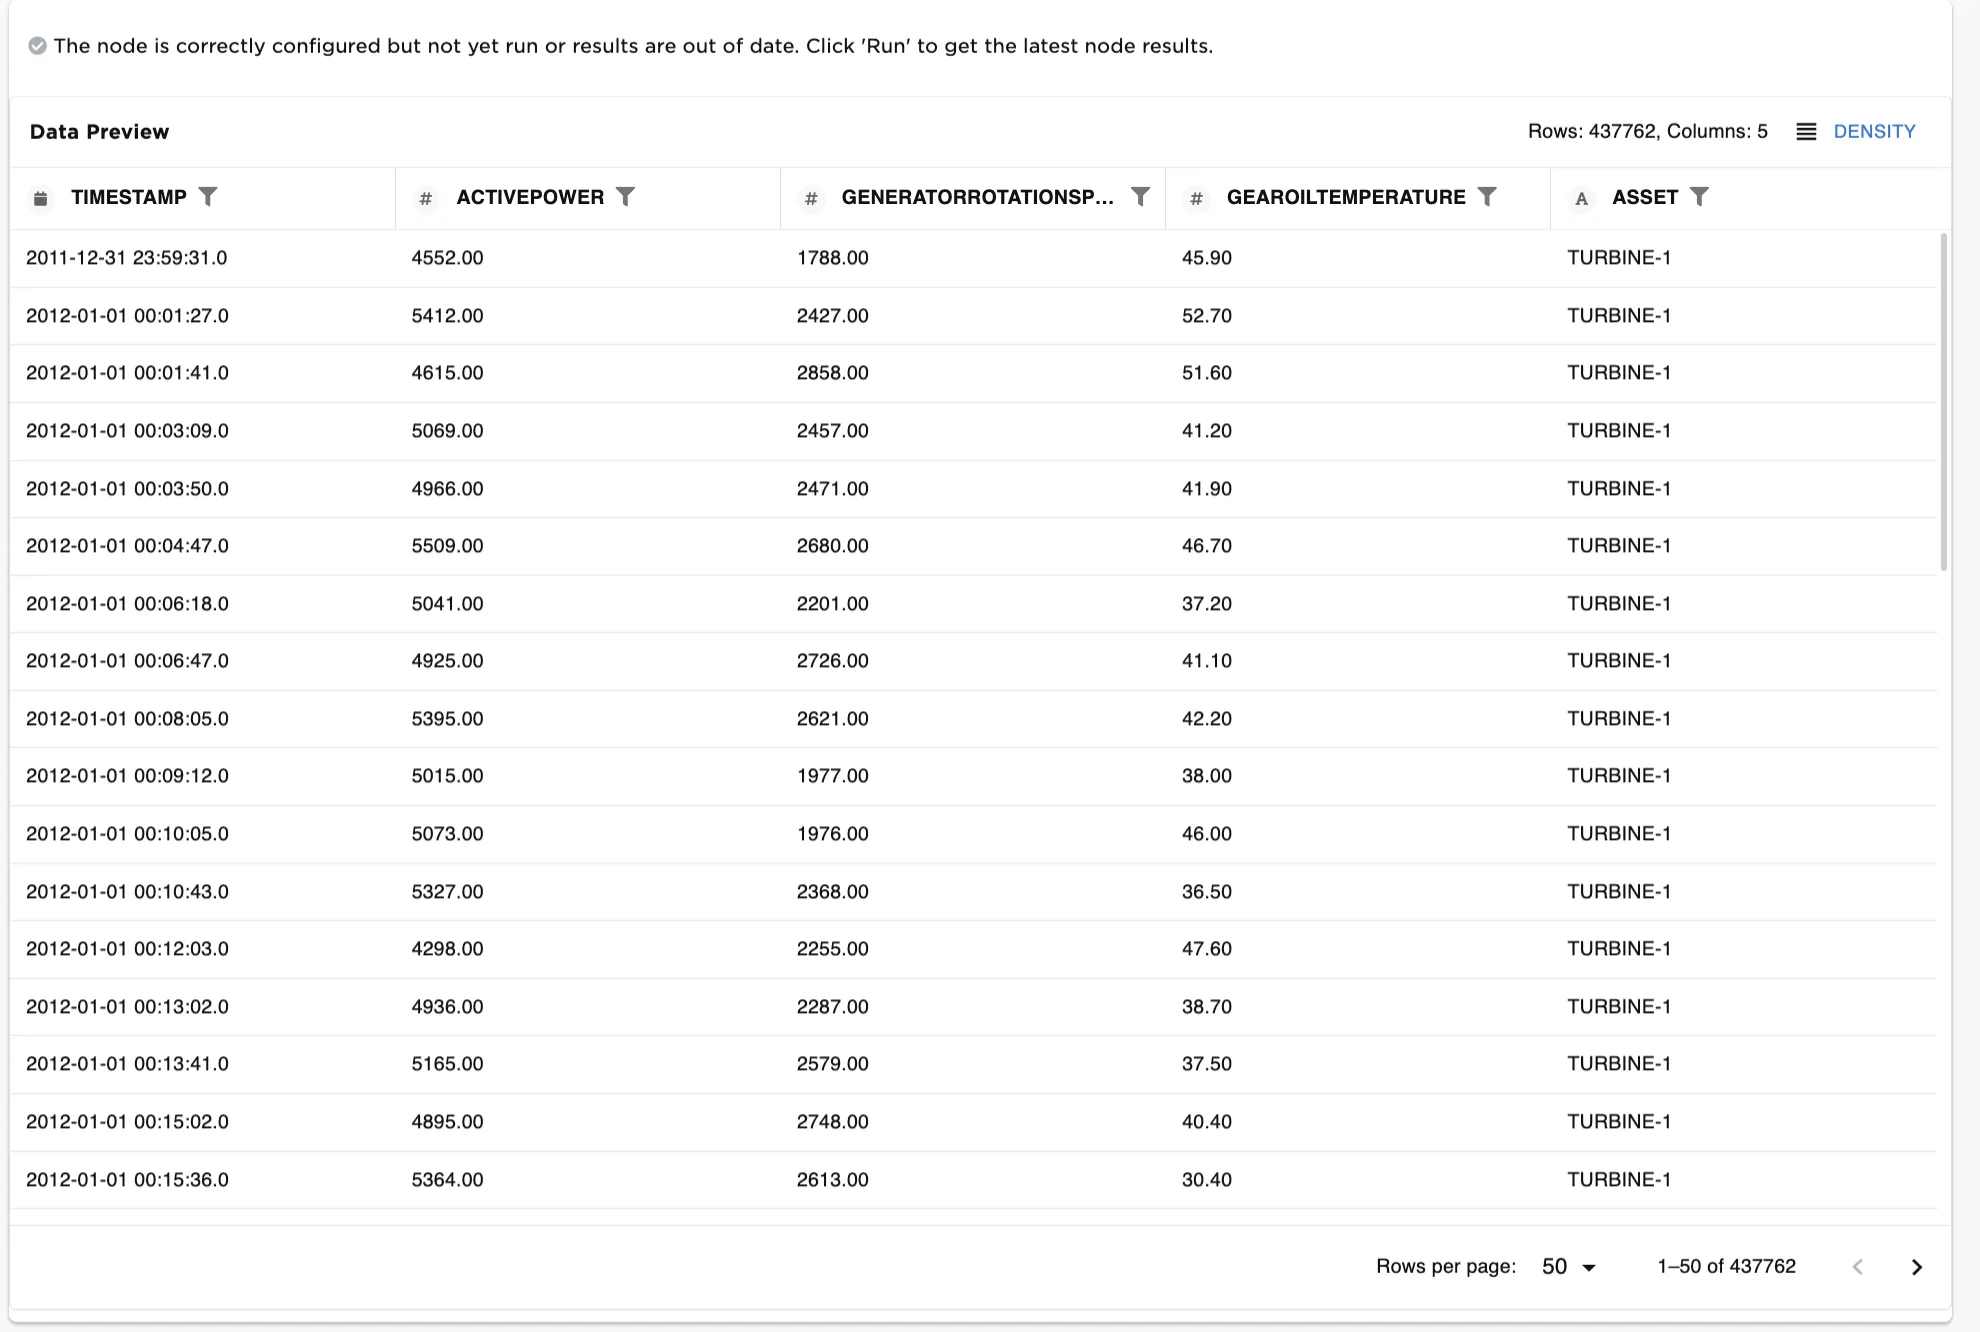This screenshot has width=1980, height=1332.
Task: Click the density lines icon
Action: [x=1806, y=132]
